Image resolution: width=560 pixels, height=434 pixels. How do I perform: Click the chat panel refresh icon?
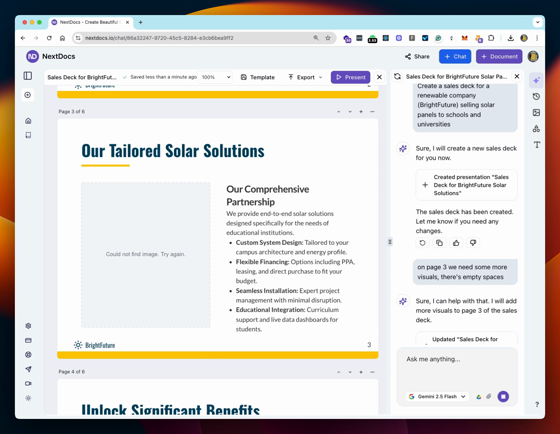397,76
